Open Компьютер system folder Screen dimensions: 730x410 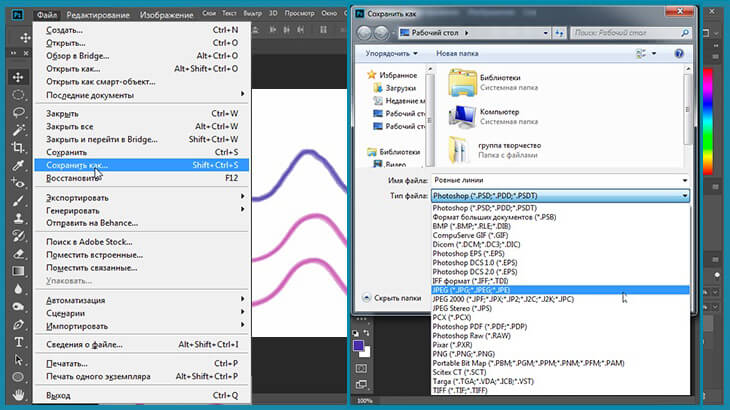click(x=493, y=117)
